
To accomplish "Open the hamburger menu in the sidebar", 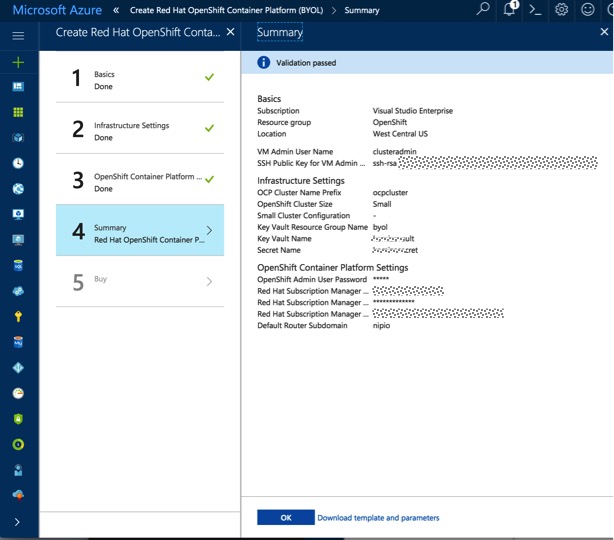I will pos(18,36).
